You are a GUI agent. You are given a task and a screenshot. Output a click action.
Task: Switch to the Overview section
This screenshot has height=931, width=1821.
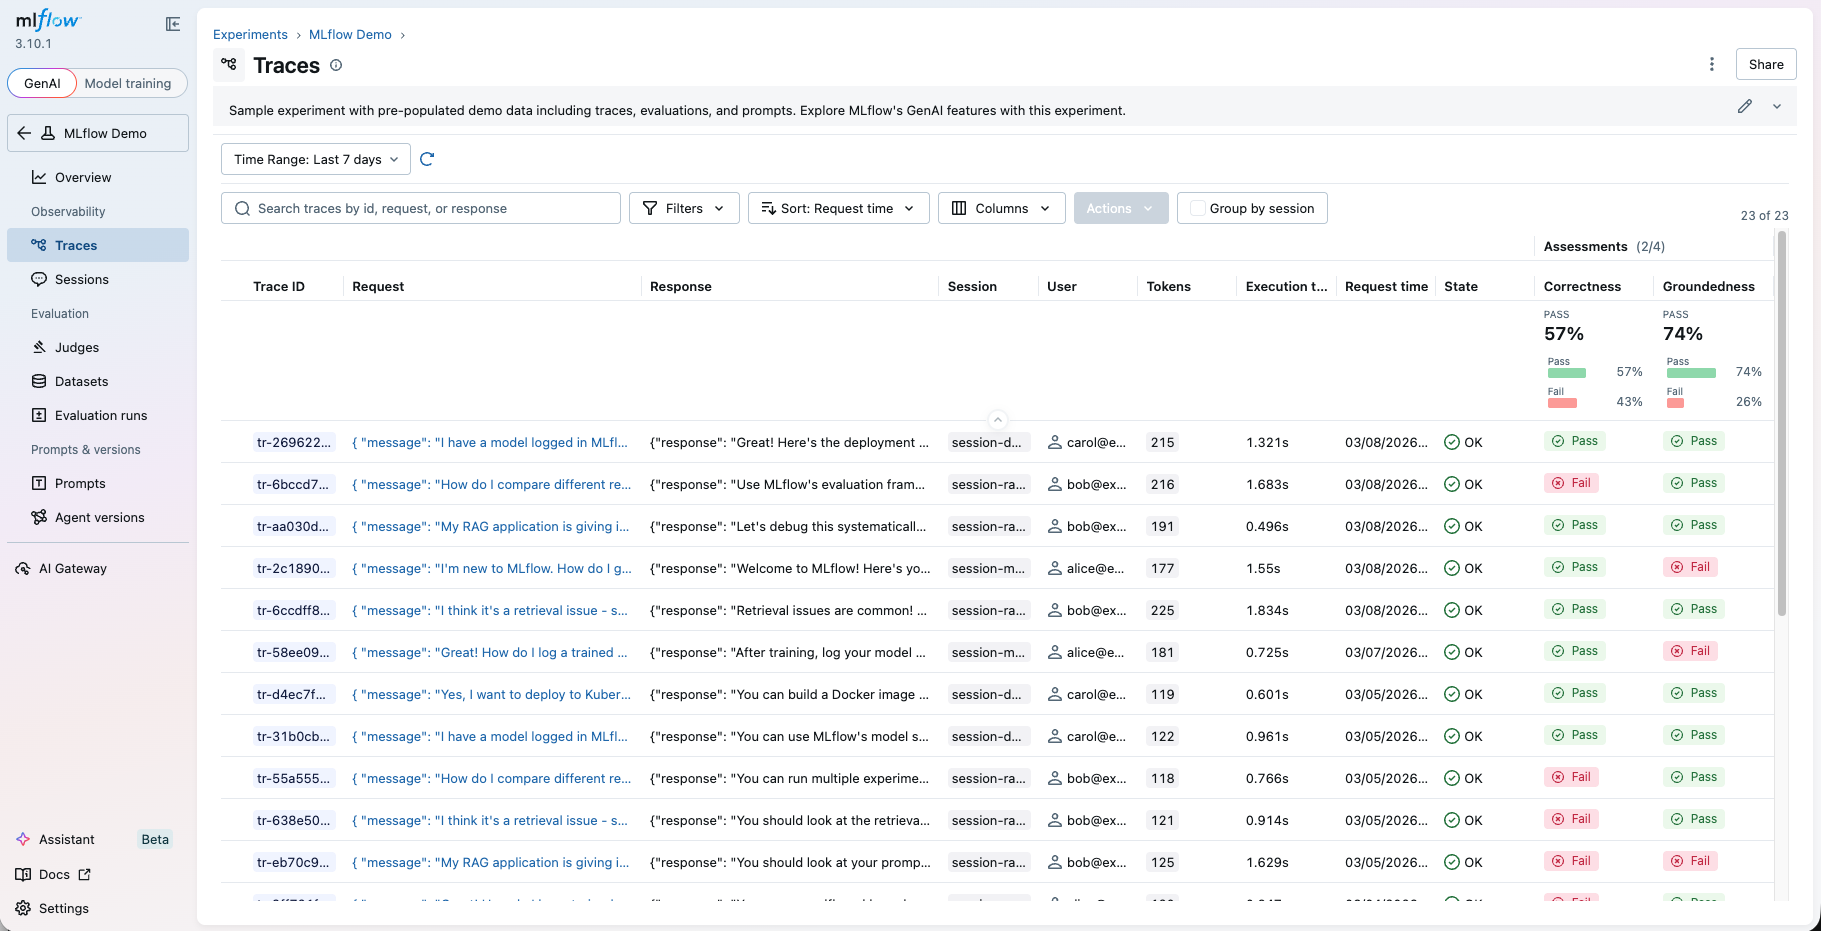pos(83,177)
